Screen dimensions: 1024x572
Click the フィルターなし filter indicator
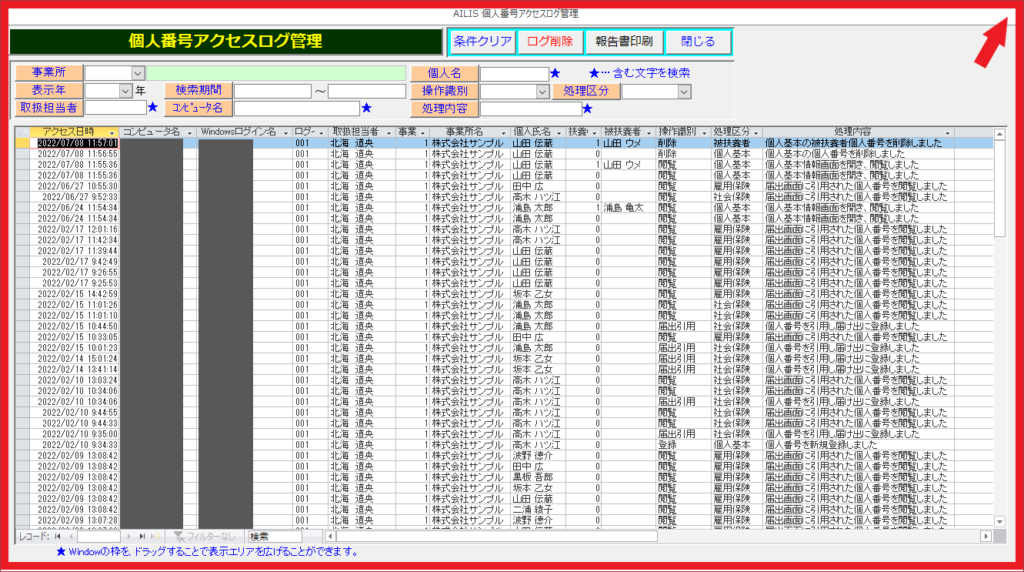coord(206,537)
